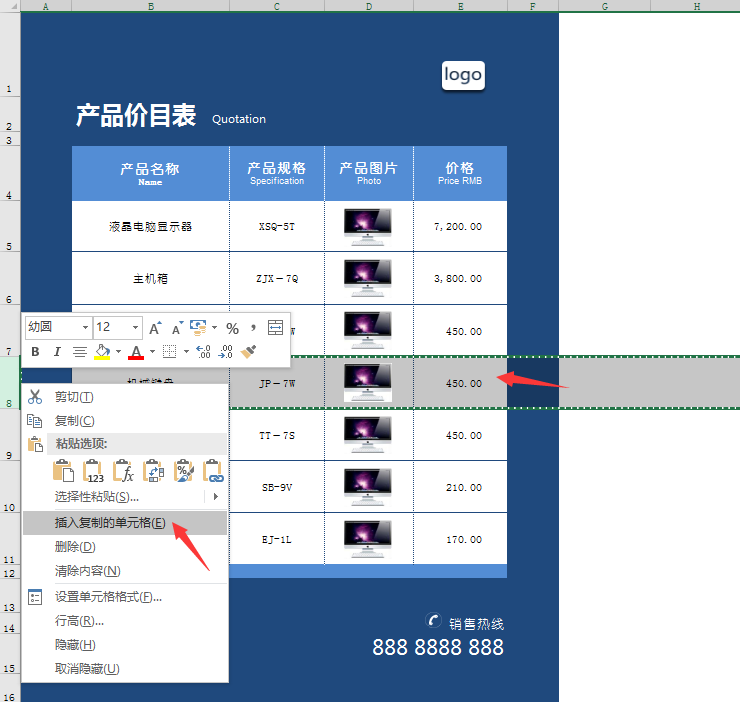This screenshot has height=702, width=740.
Task: Click the select-all corner button
Action: (9, 6)
